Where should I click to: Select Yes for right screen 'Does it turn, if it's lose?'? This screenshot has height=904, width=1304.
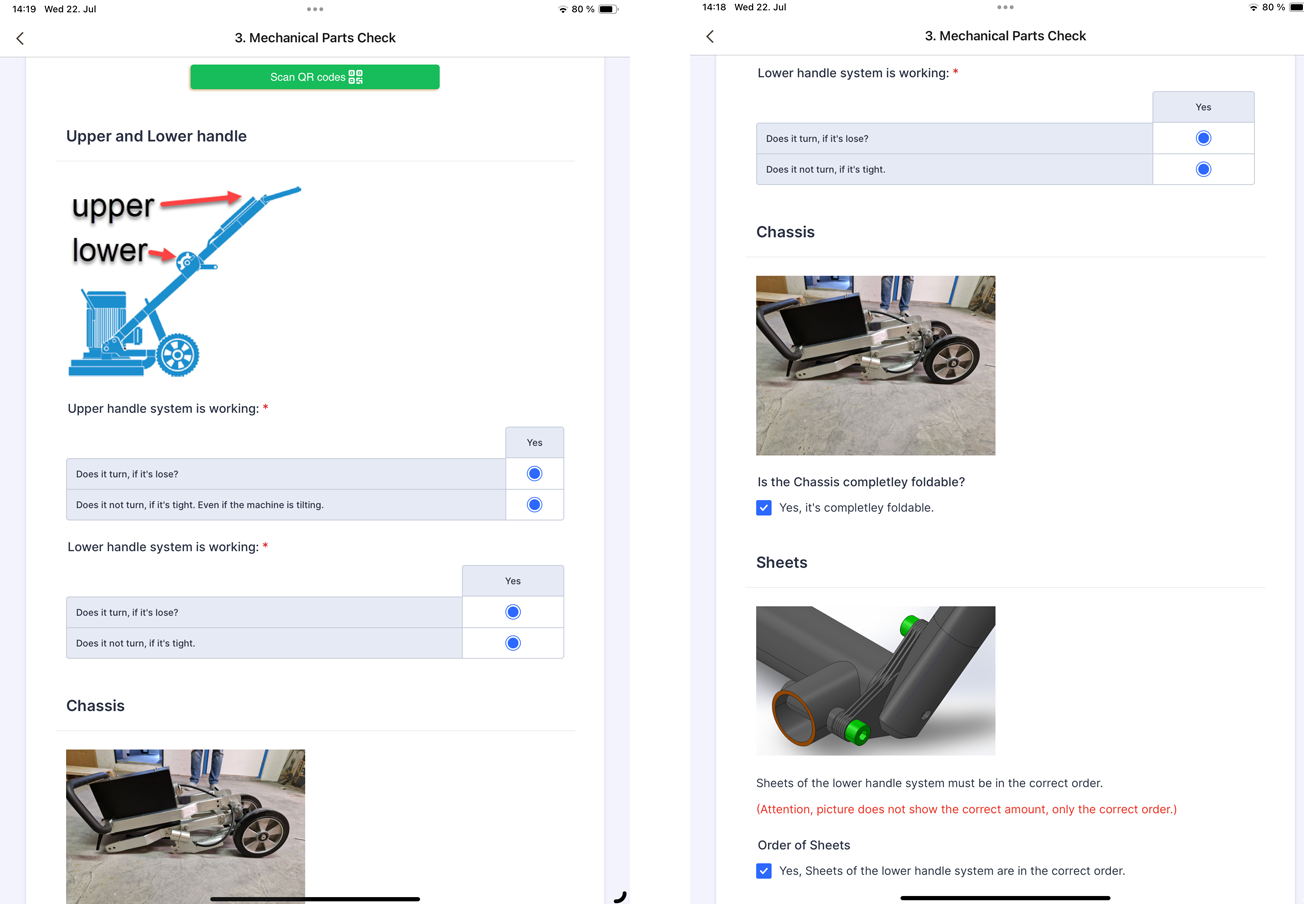tap(1203, 138)
